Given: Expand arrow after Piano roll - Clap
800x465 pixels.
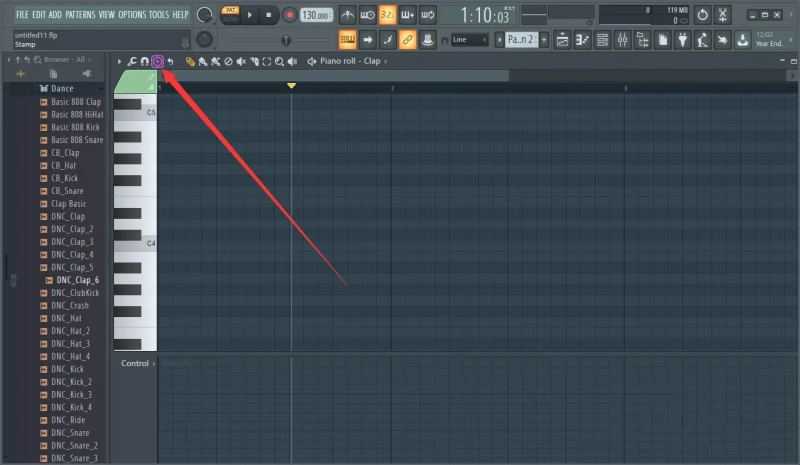Looking at the screenshot, I should (x=385, y=61).
